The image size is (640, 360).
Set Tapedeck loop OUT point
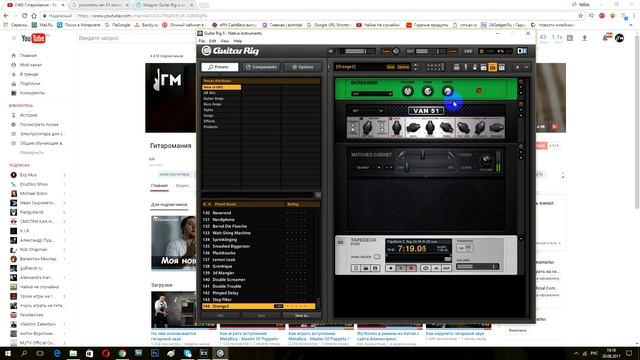[x=446, y=268]
